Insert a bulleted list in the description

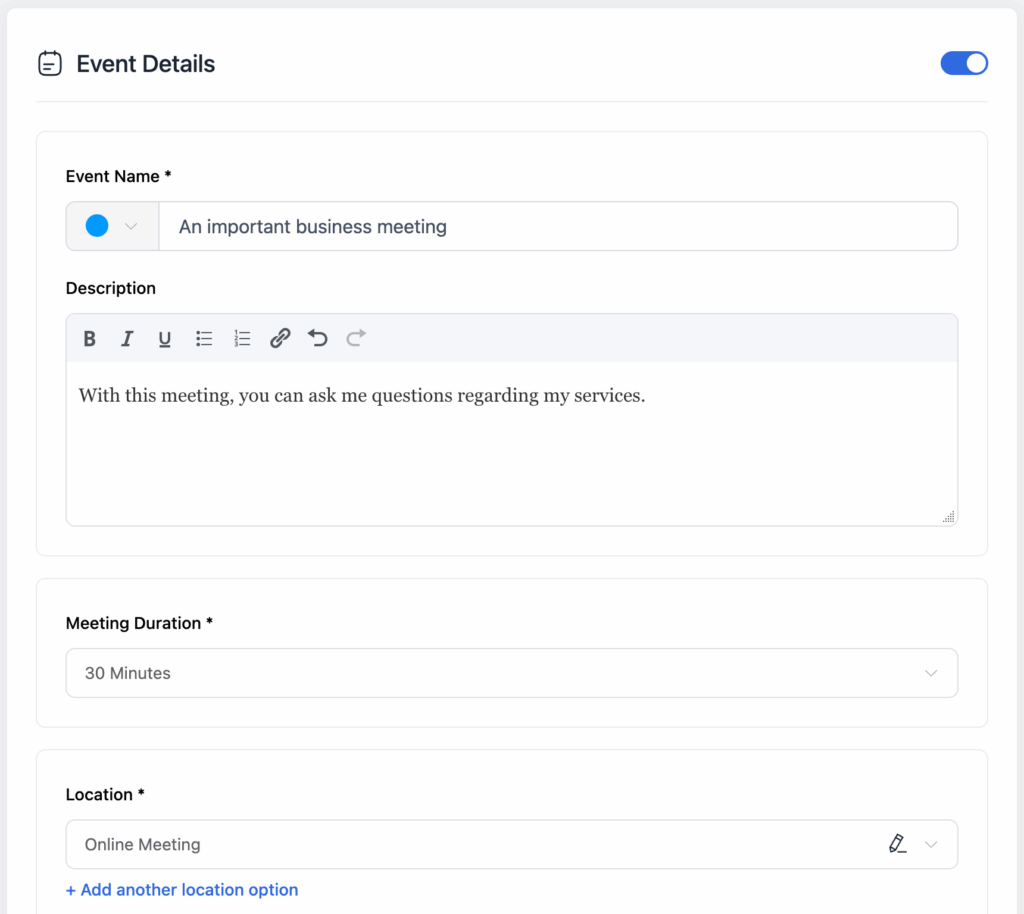[x=204, y=338]
